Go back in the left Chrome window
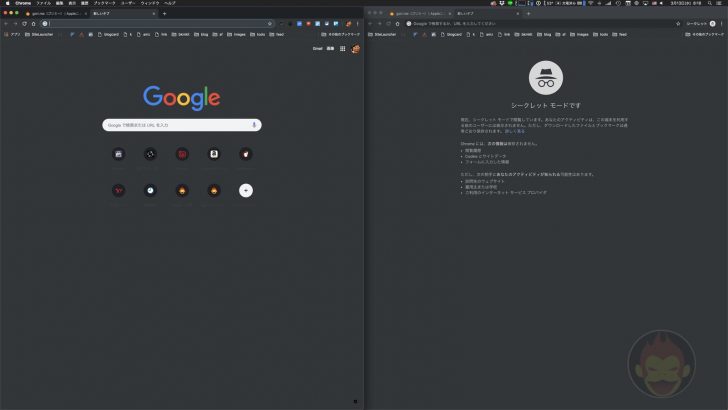 6,24
